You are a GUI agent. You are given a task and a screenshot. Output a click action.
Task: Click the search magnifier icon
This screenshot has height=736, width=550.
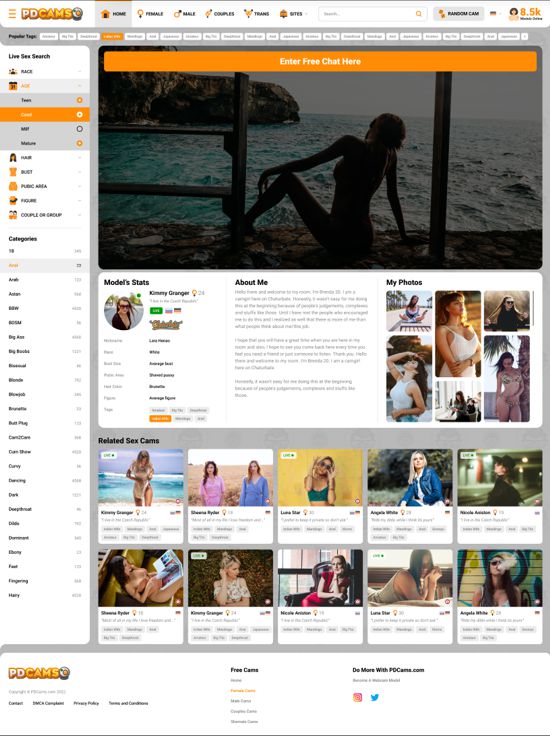click(x=418, y=14)
